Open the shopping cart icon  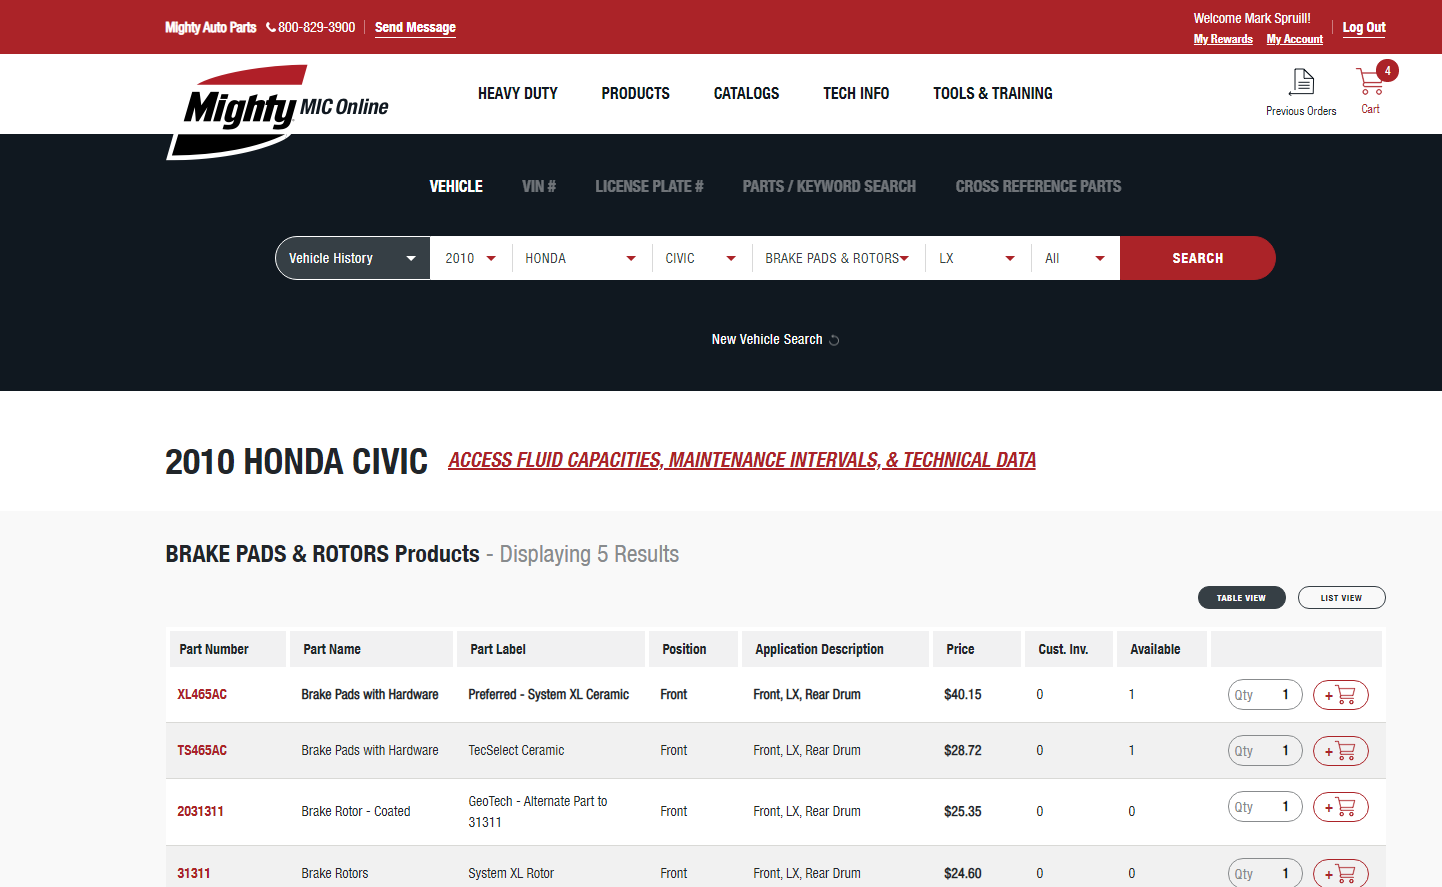(x=1370, y=81)
